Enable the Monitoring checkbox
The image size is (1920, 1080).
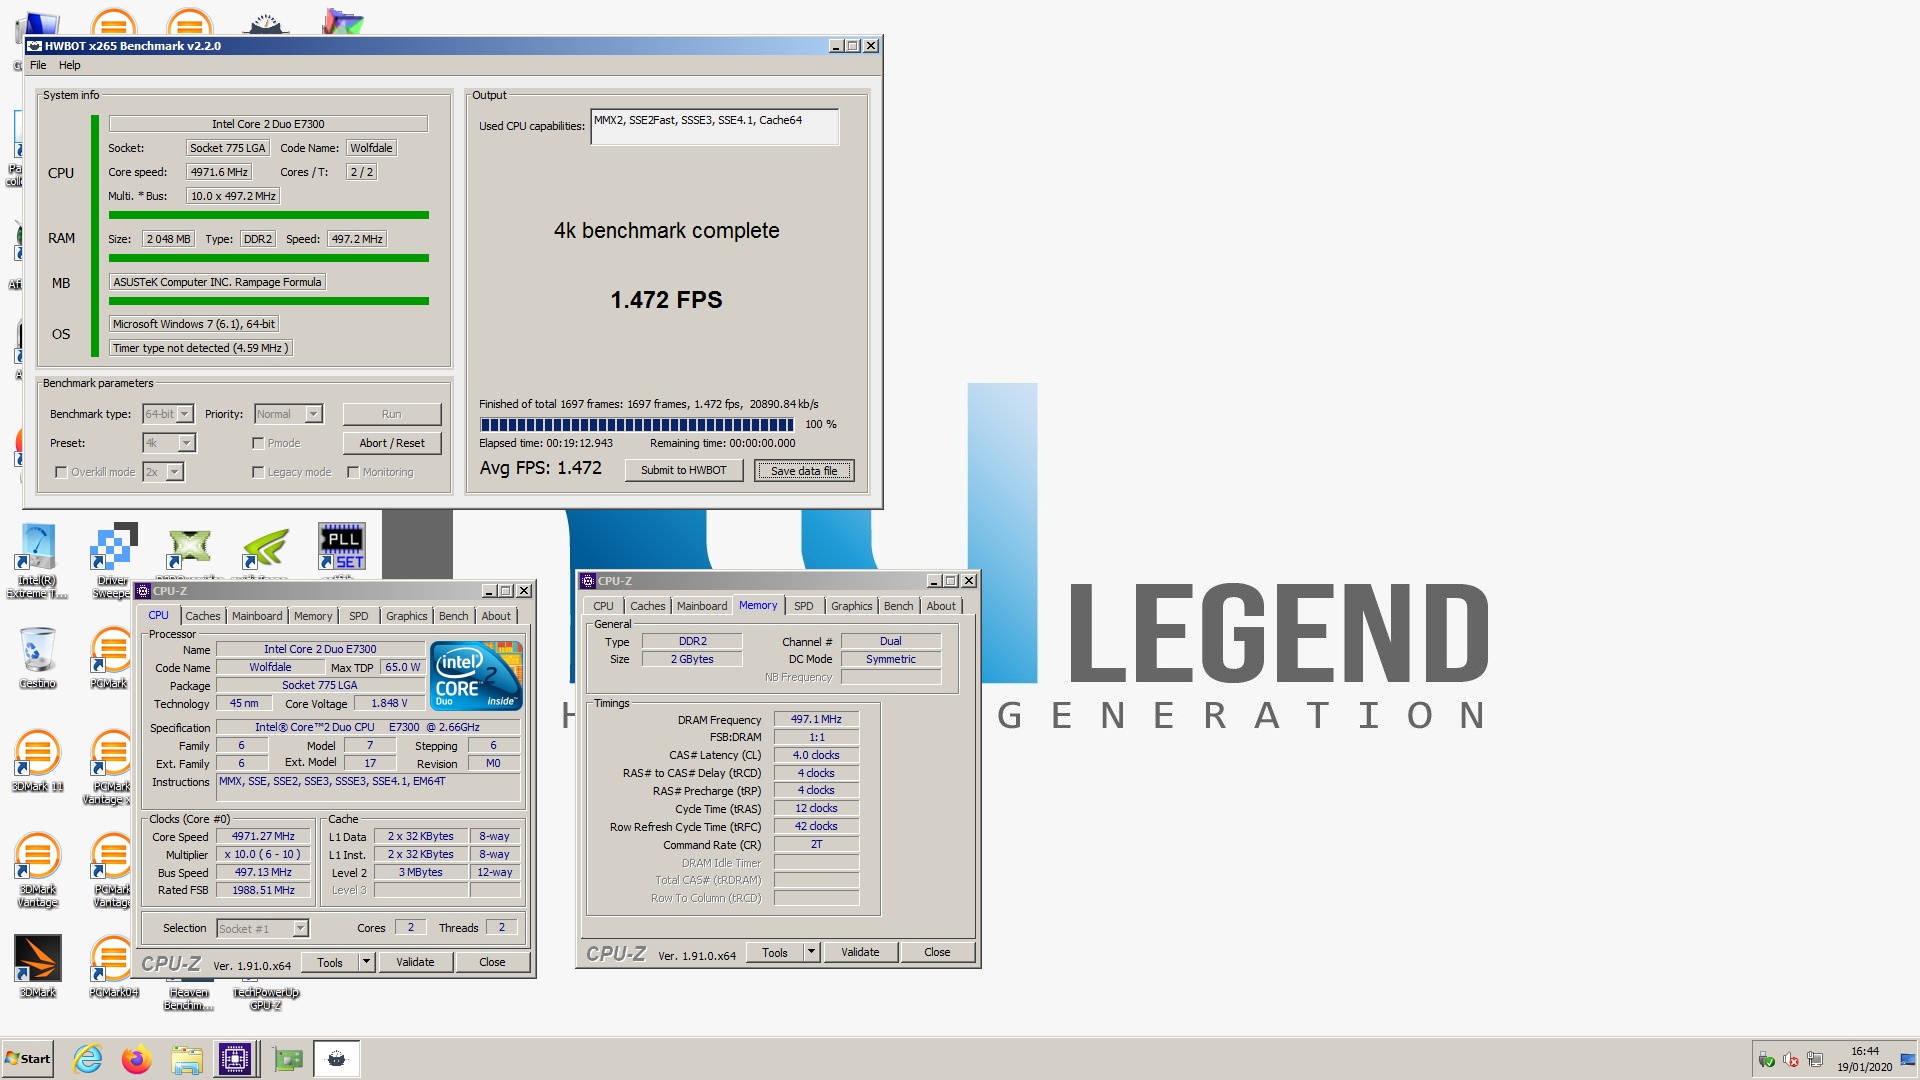pos(353,472)
